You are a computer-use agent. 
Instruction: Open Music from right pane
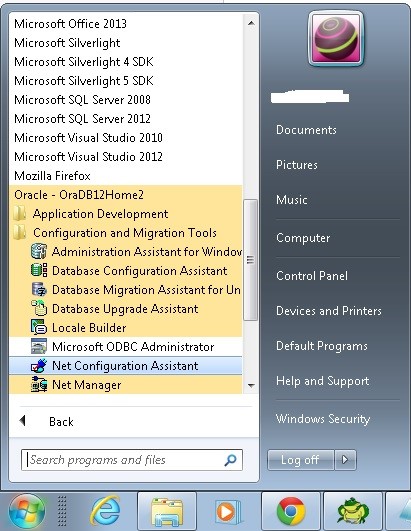291,199
